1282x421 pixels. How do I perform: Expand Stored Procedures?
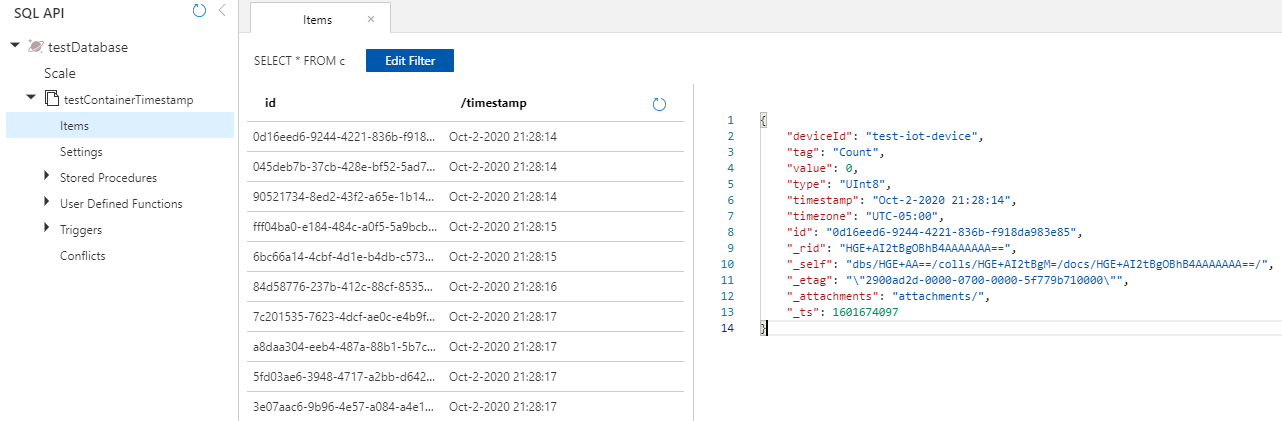point(47,177)
